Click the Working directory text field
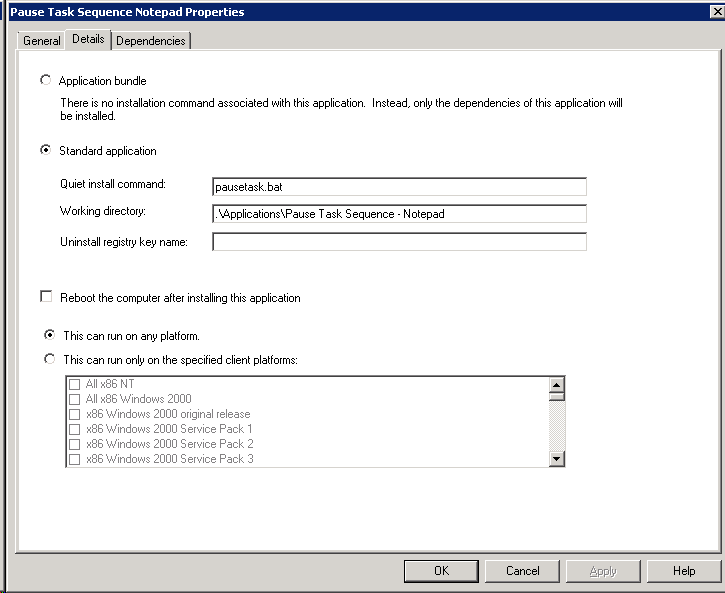 [x=399, y=214]
